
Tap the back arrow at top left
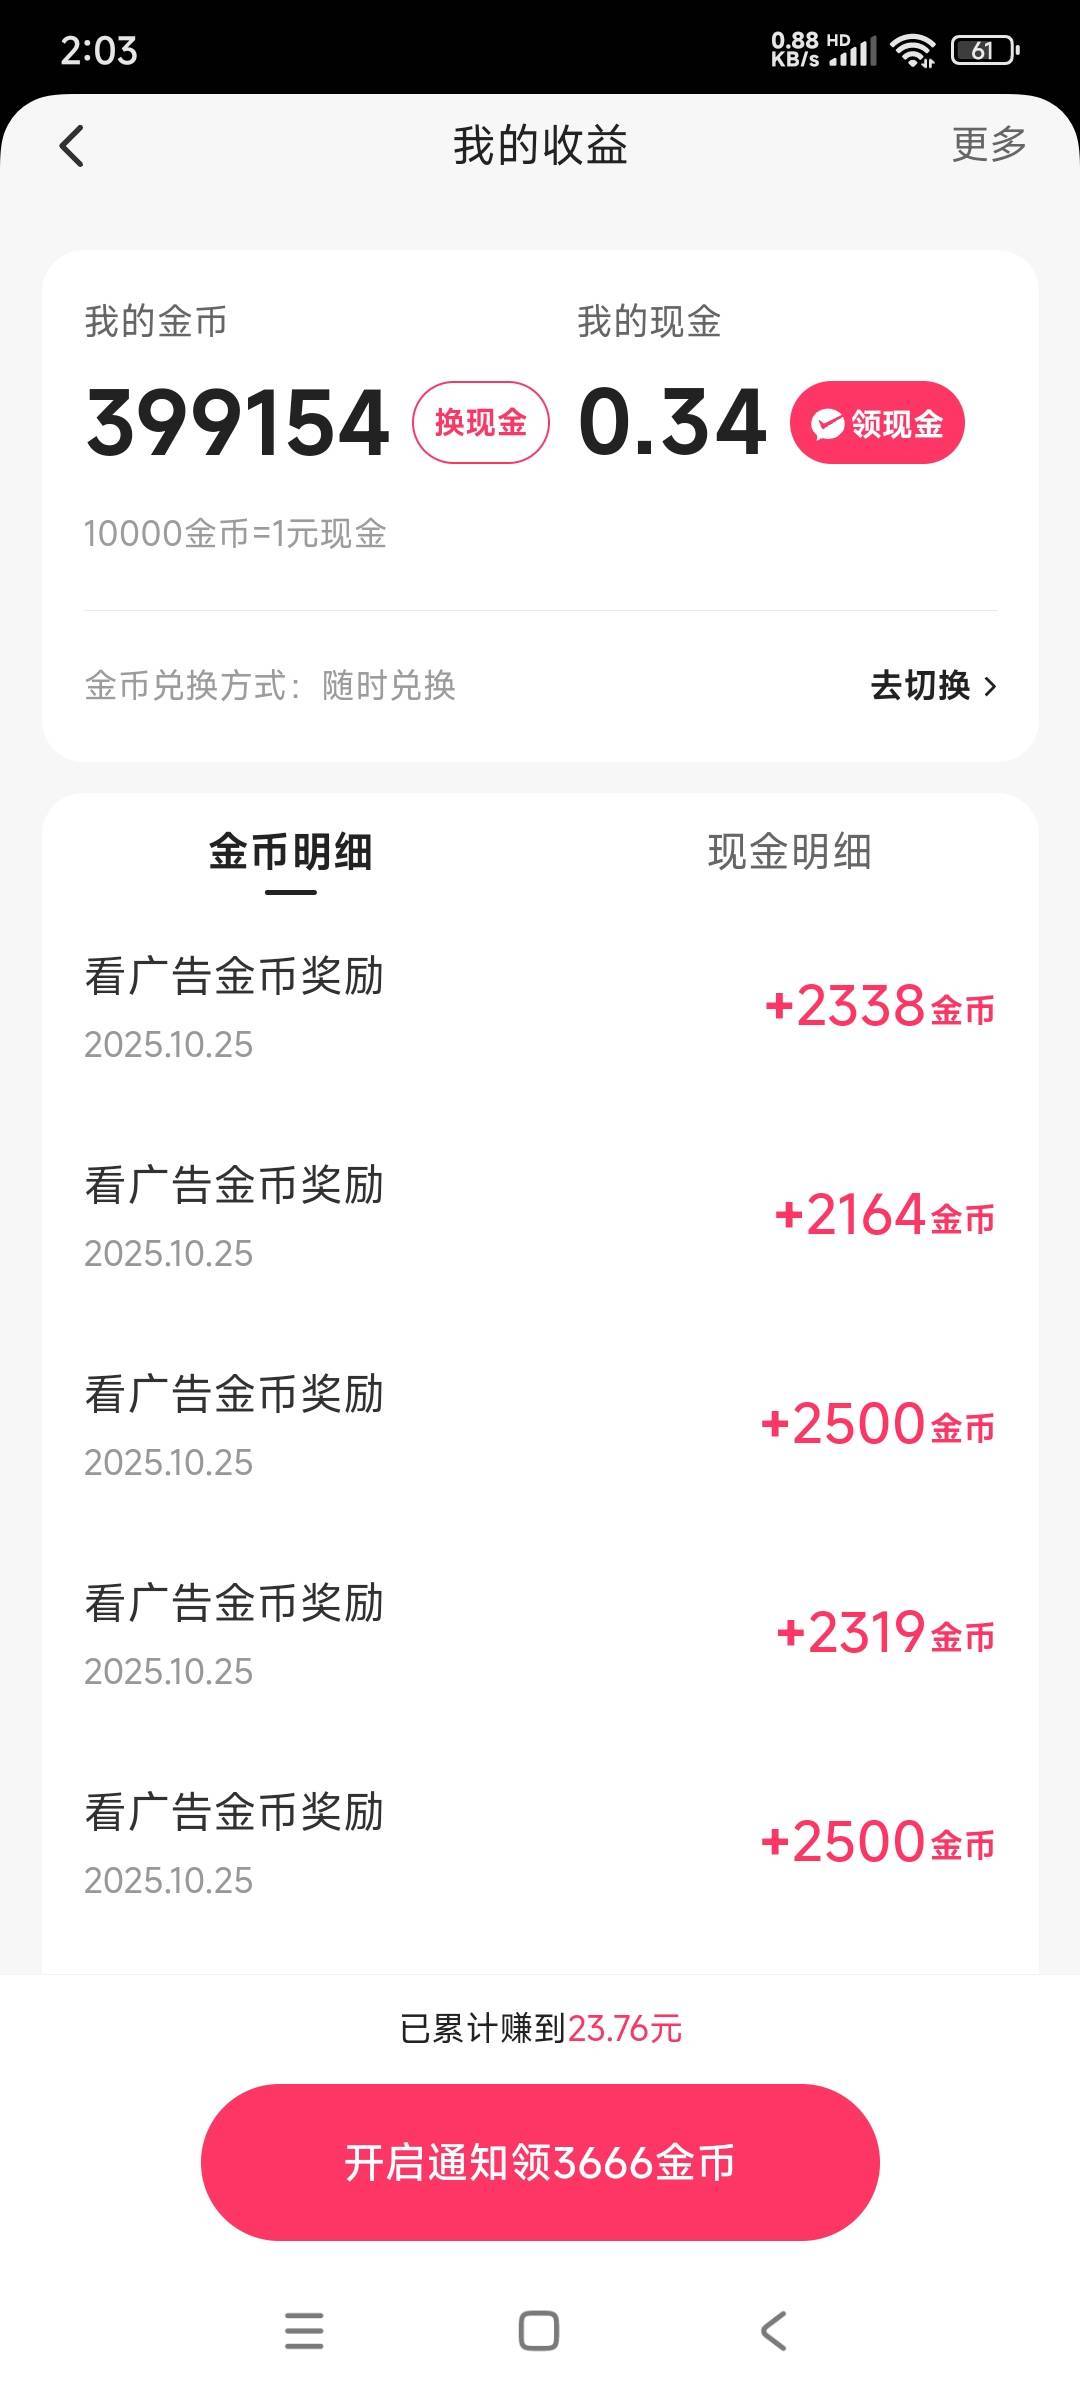coord(72,146)
